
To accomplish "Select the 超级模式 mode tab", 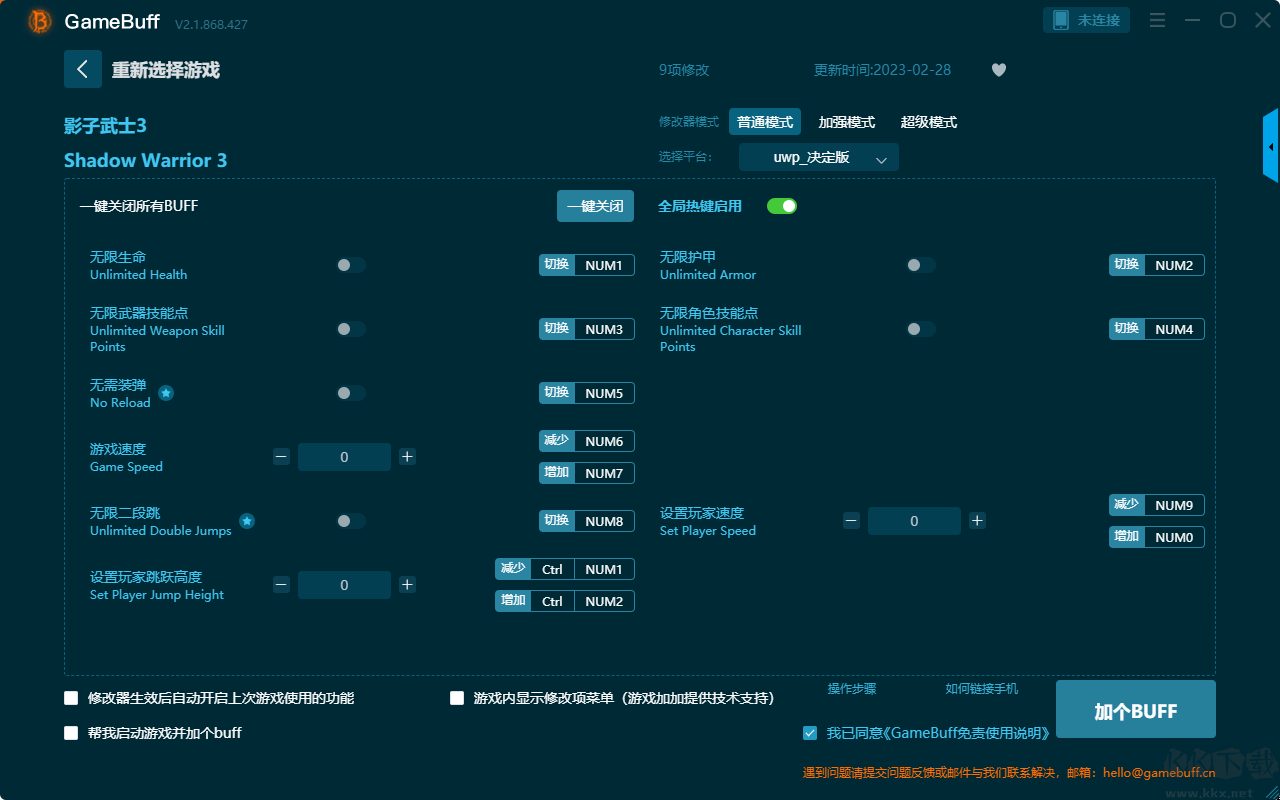I will point(928,122).
